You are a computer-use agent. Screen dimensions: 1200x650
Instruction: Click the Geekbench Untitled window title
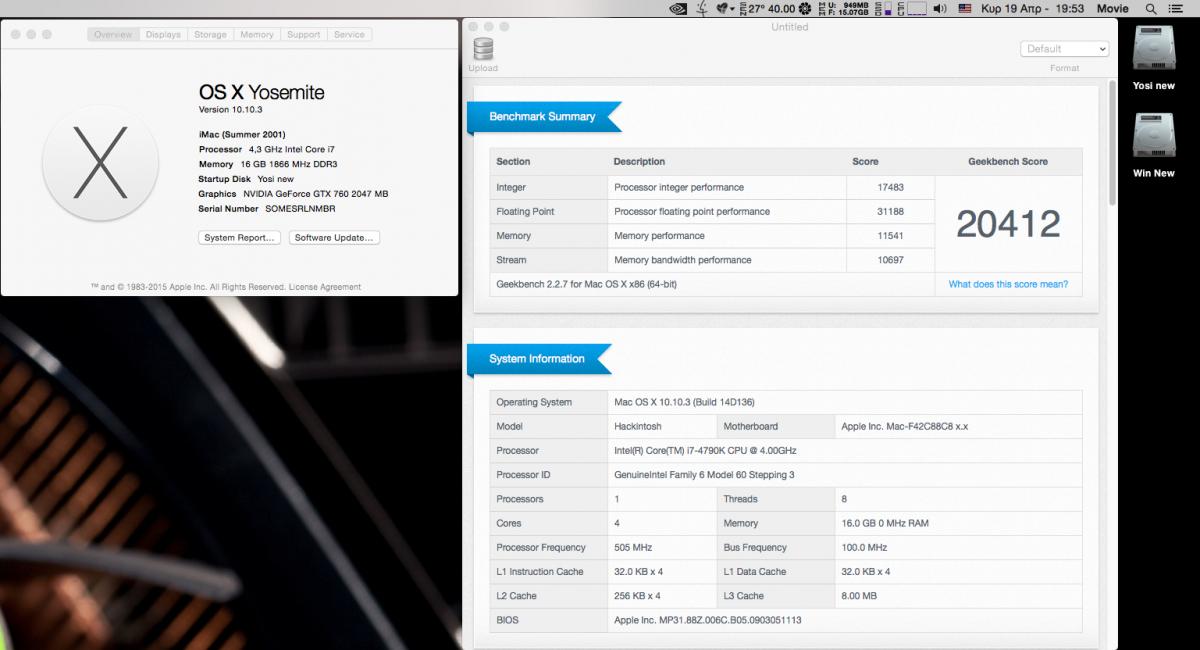click(x=790, y=27)
